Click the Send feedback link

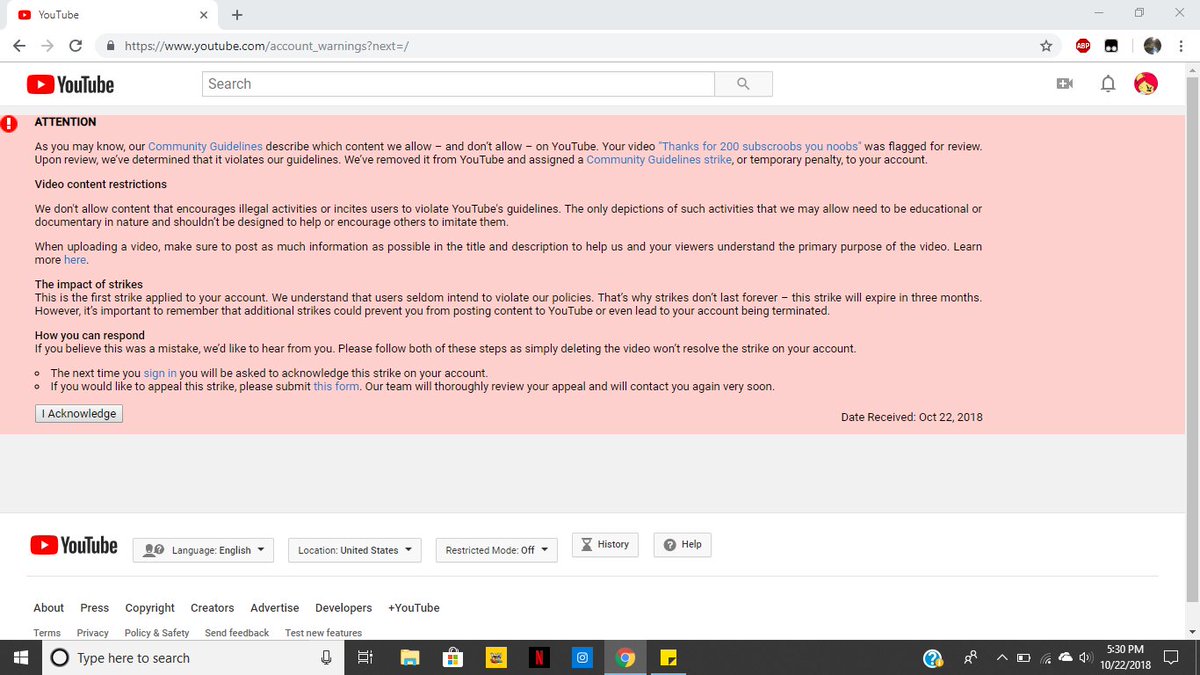(x=237, y=633)
